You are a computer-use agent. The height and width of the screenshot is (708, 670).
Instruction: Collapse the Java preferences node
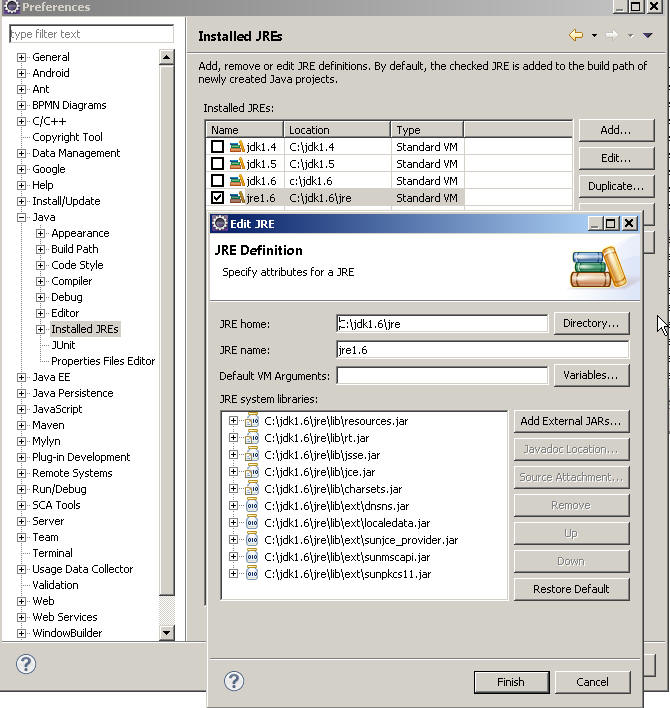[x=21, y=217]
